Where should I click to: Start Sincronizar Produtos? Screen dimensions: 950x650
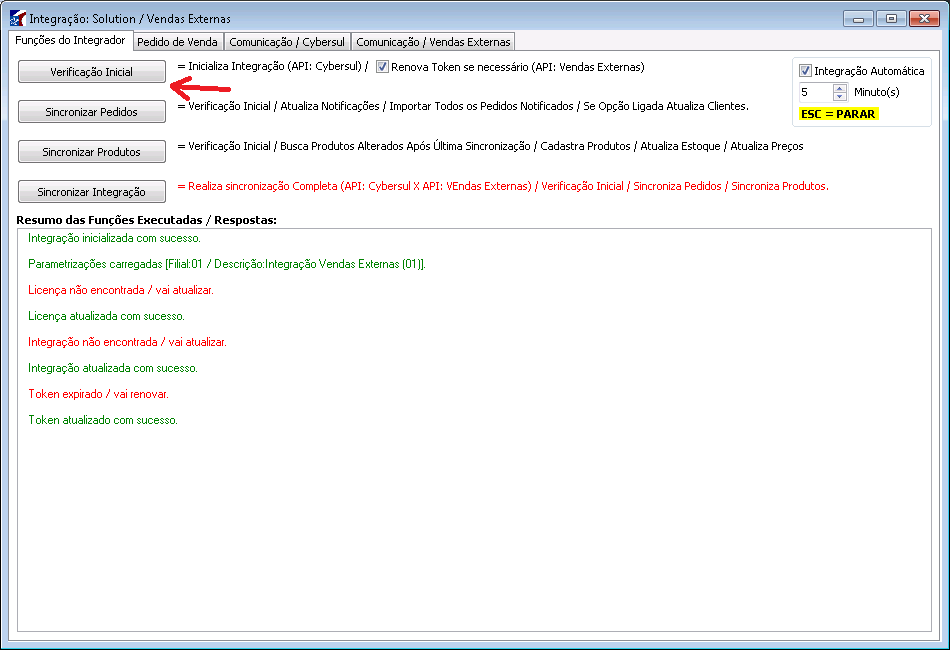[91, 151]
